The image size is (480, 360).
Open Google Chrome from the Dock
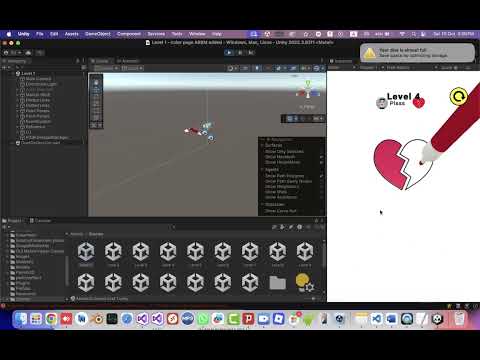[51, 319]
